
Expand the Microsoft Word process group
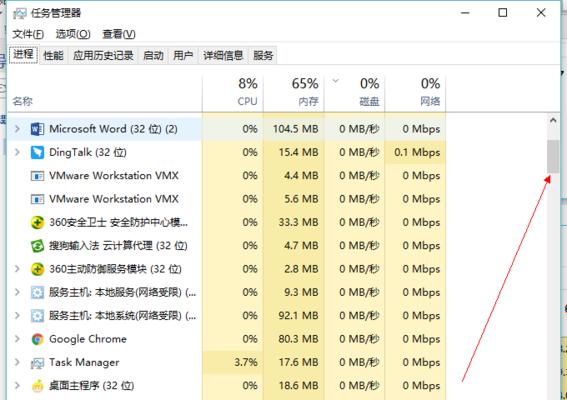(17, 129)
